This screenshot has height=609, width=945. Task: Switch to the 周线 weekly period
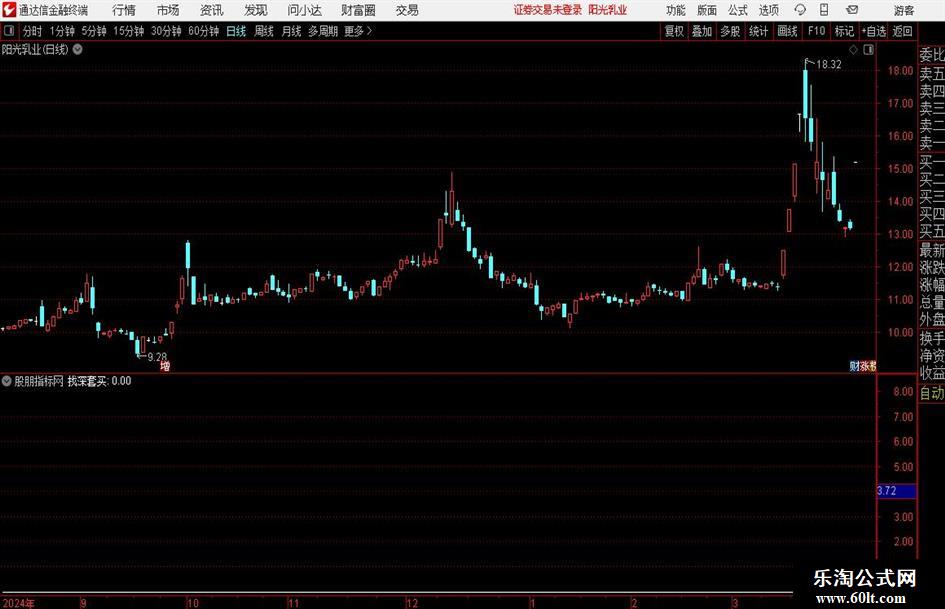coord(263,31)
